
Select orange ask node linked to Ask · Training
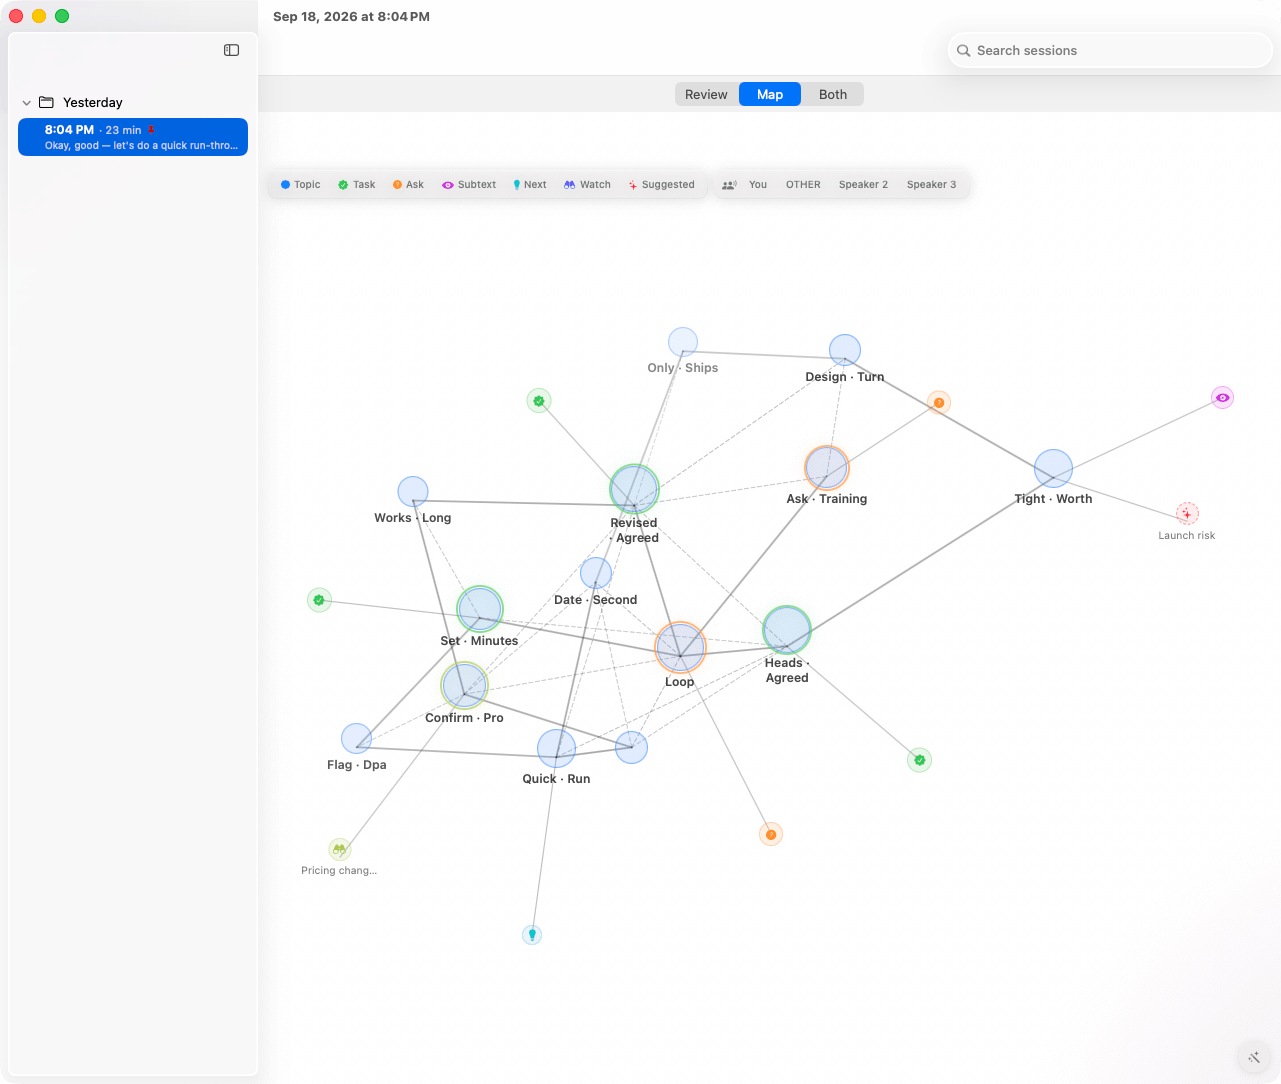(938, 402)
